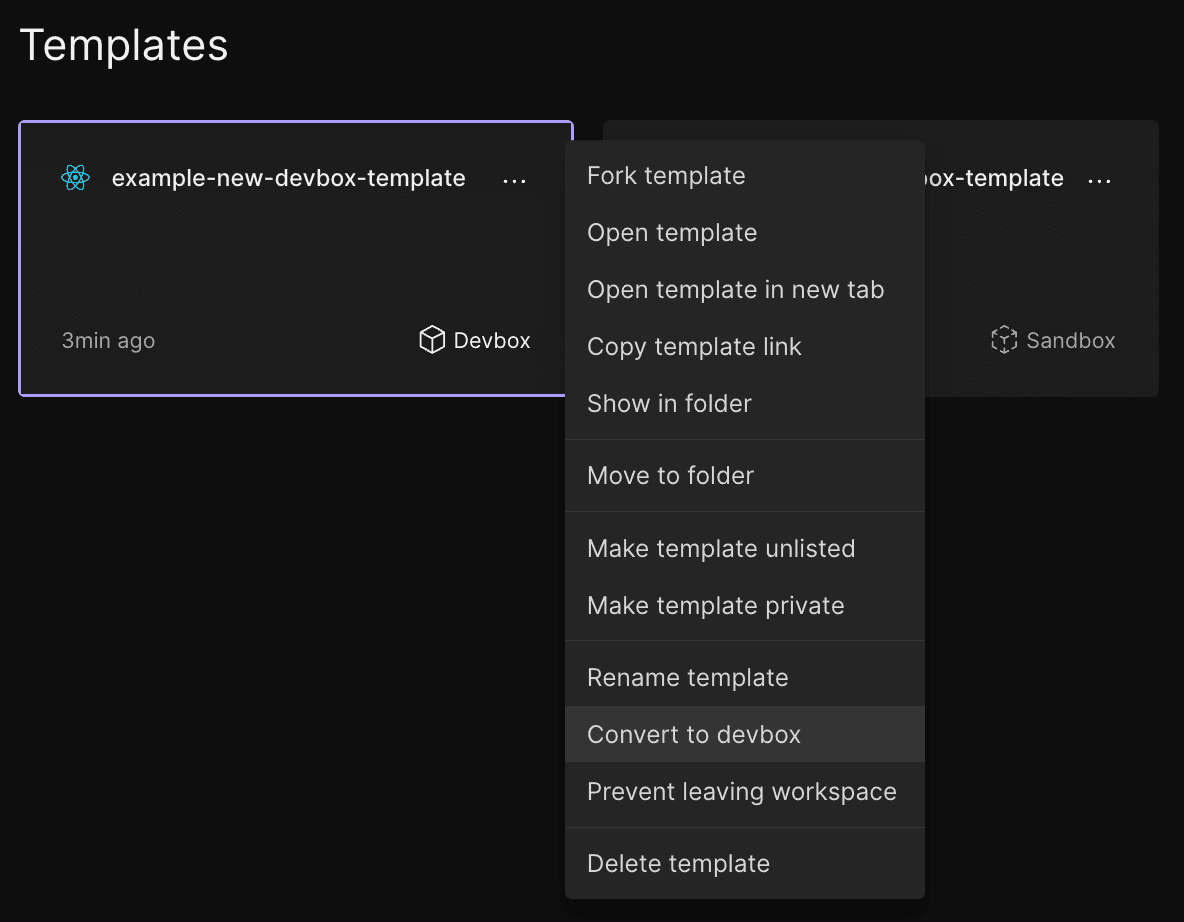Image resolution: width=1184 pixels, height=922 pixels.
Task: Choose Open template in new tab
Action: coord(735,289)
